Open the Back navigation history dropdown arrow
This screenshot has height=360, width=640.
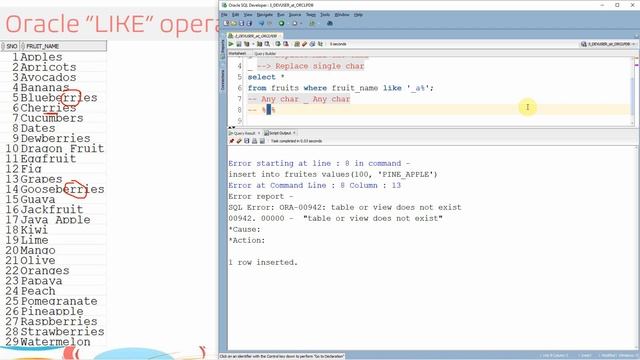pos(288,23)
